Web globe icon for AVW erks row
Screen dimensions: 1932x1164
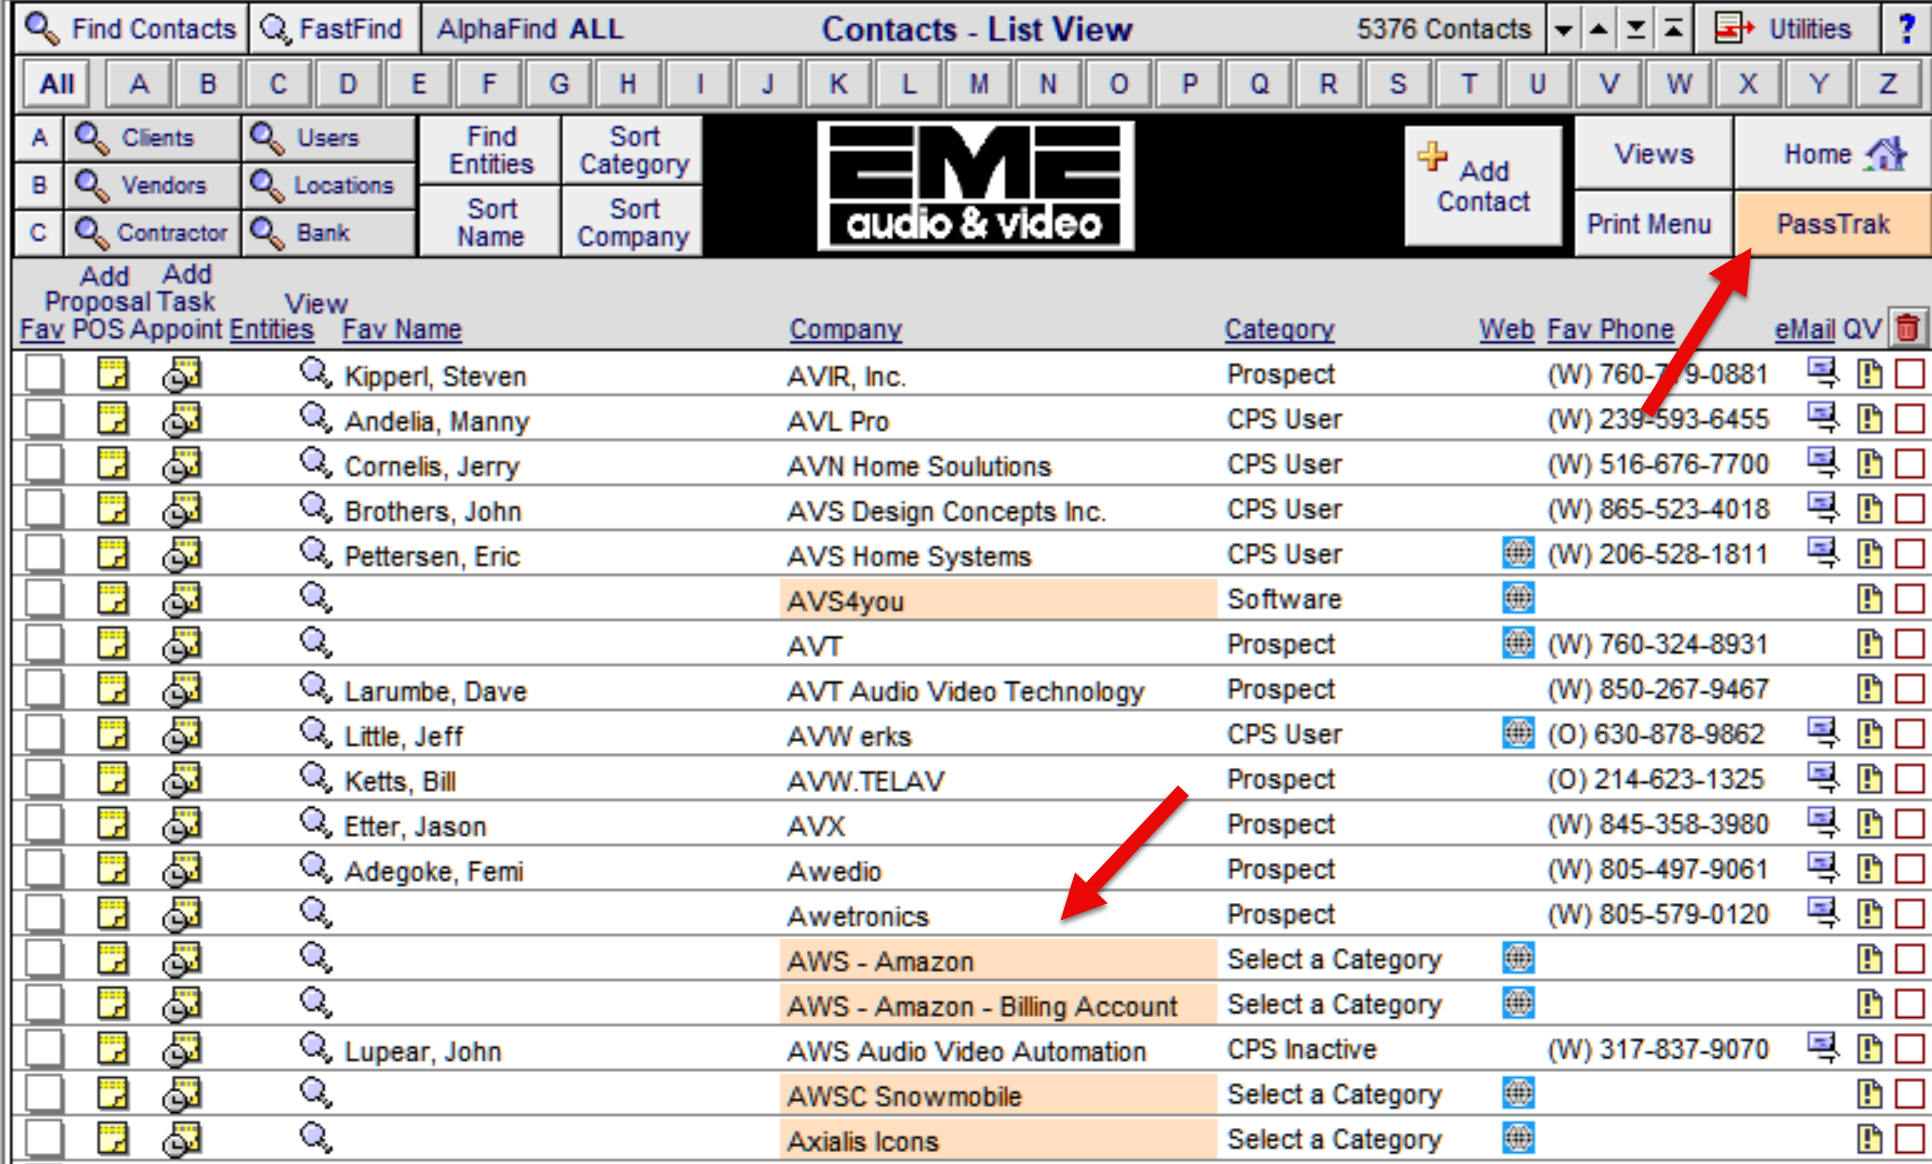coord(1518,733)
